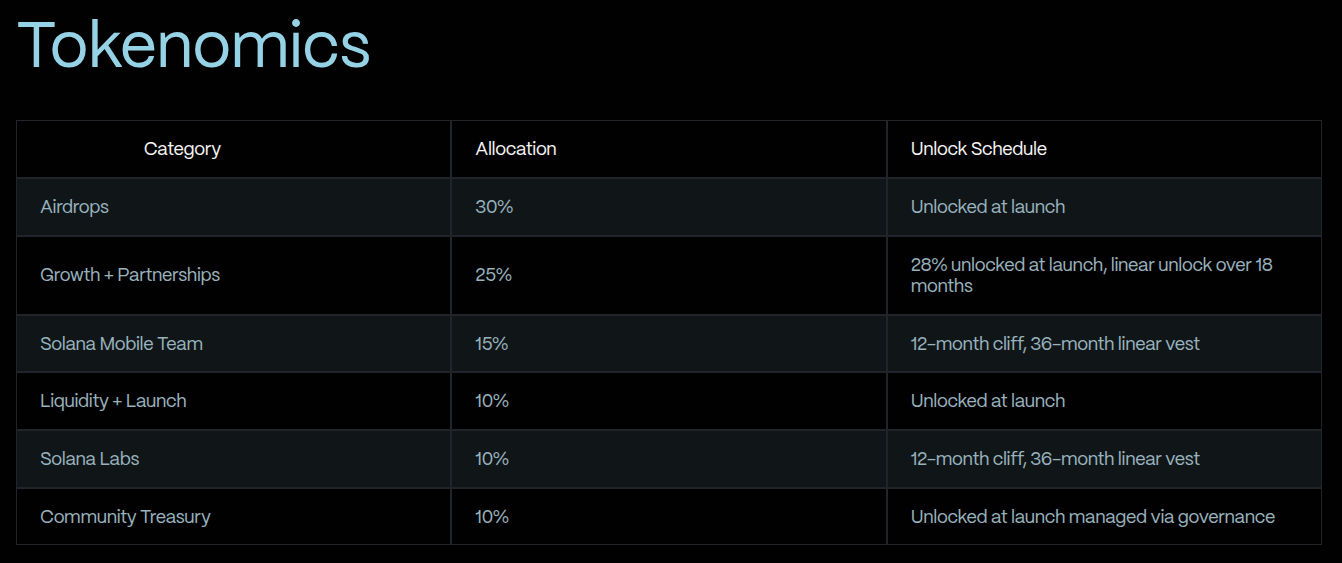Click the Unlock Schedule column header
This screenshot has width=1342, height=563.
978,149
